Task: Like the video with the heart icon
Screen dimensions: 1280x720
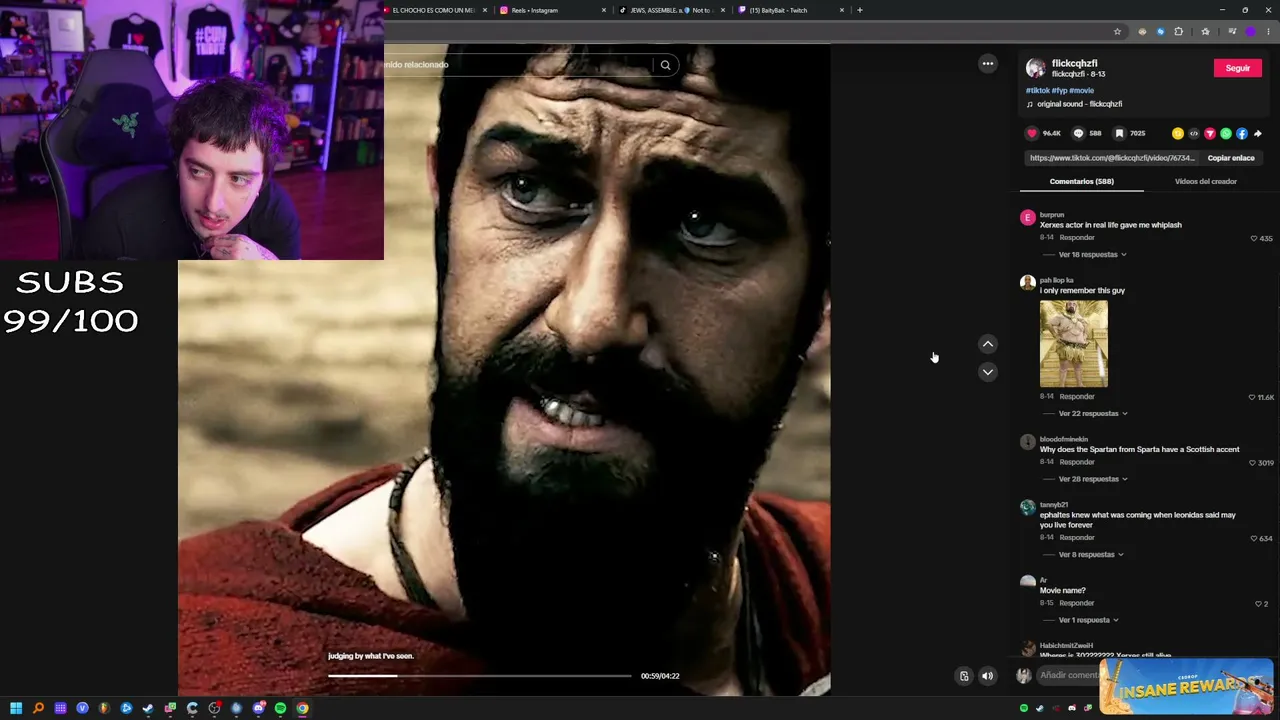Action: 1032,133
